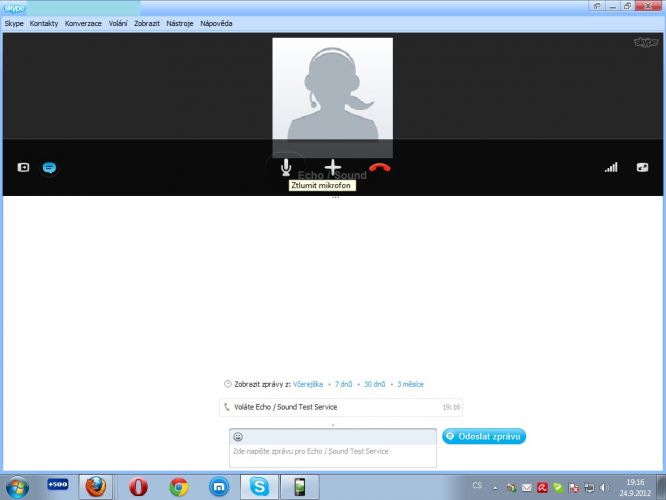Open the Kontakty menu

pyautogui.click(x=44, y=23)
